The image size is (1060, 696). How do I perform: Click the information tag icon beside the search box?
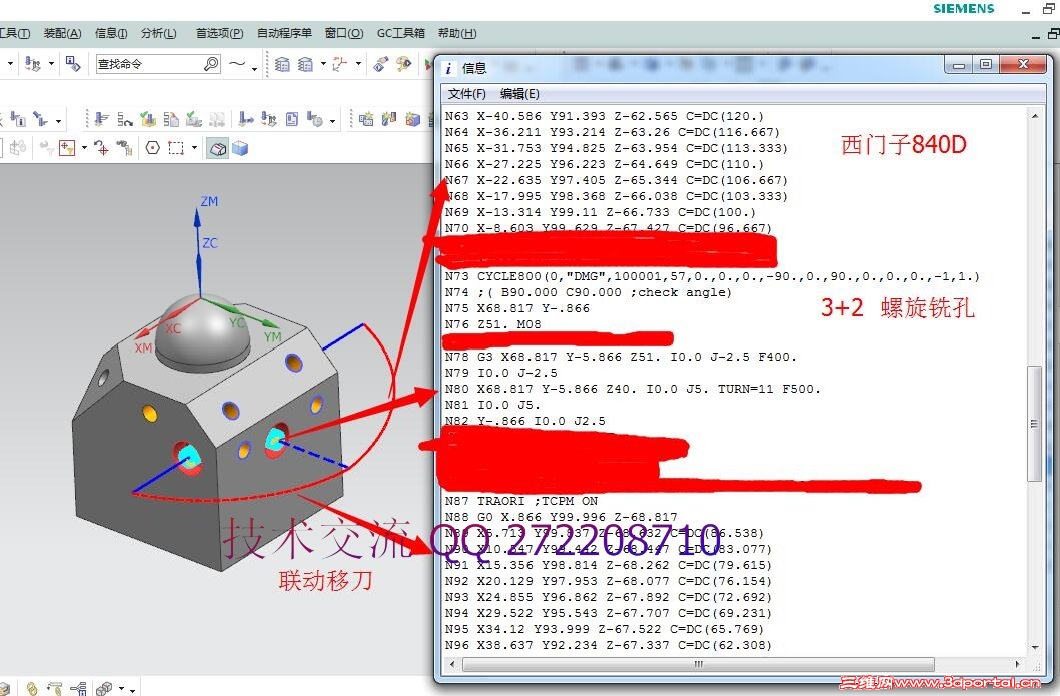coord(72,64)
